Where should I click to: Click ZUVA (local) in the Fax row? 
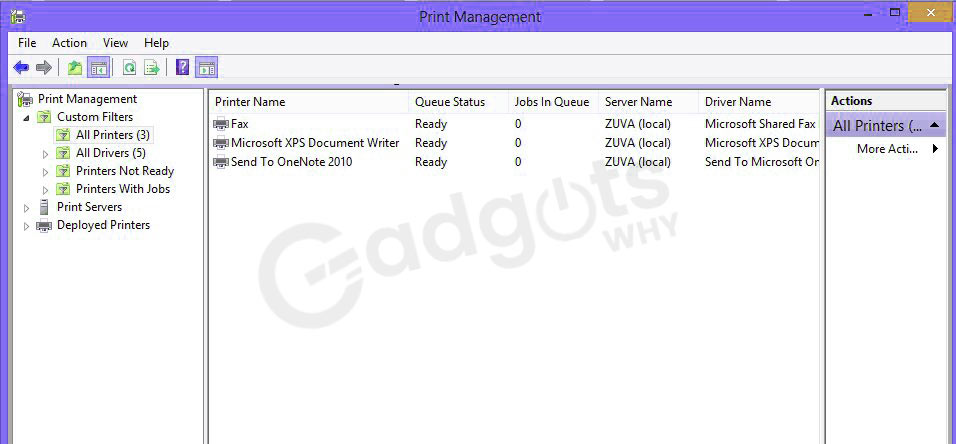tap(638, 124)
